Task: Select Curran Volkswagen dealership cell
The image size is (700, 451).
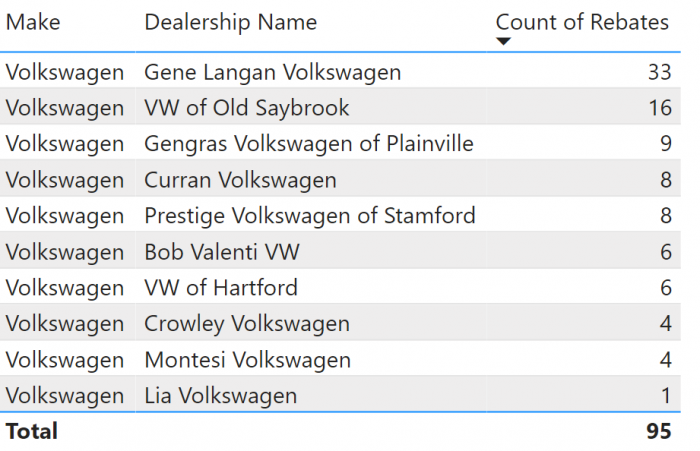Action: (x=240, y=180)
